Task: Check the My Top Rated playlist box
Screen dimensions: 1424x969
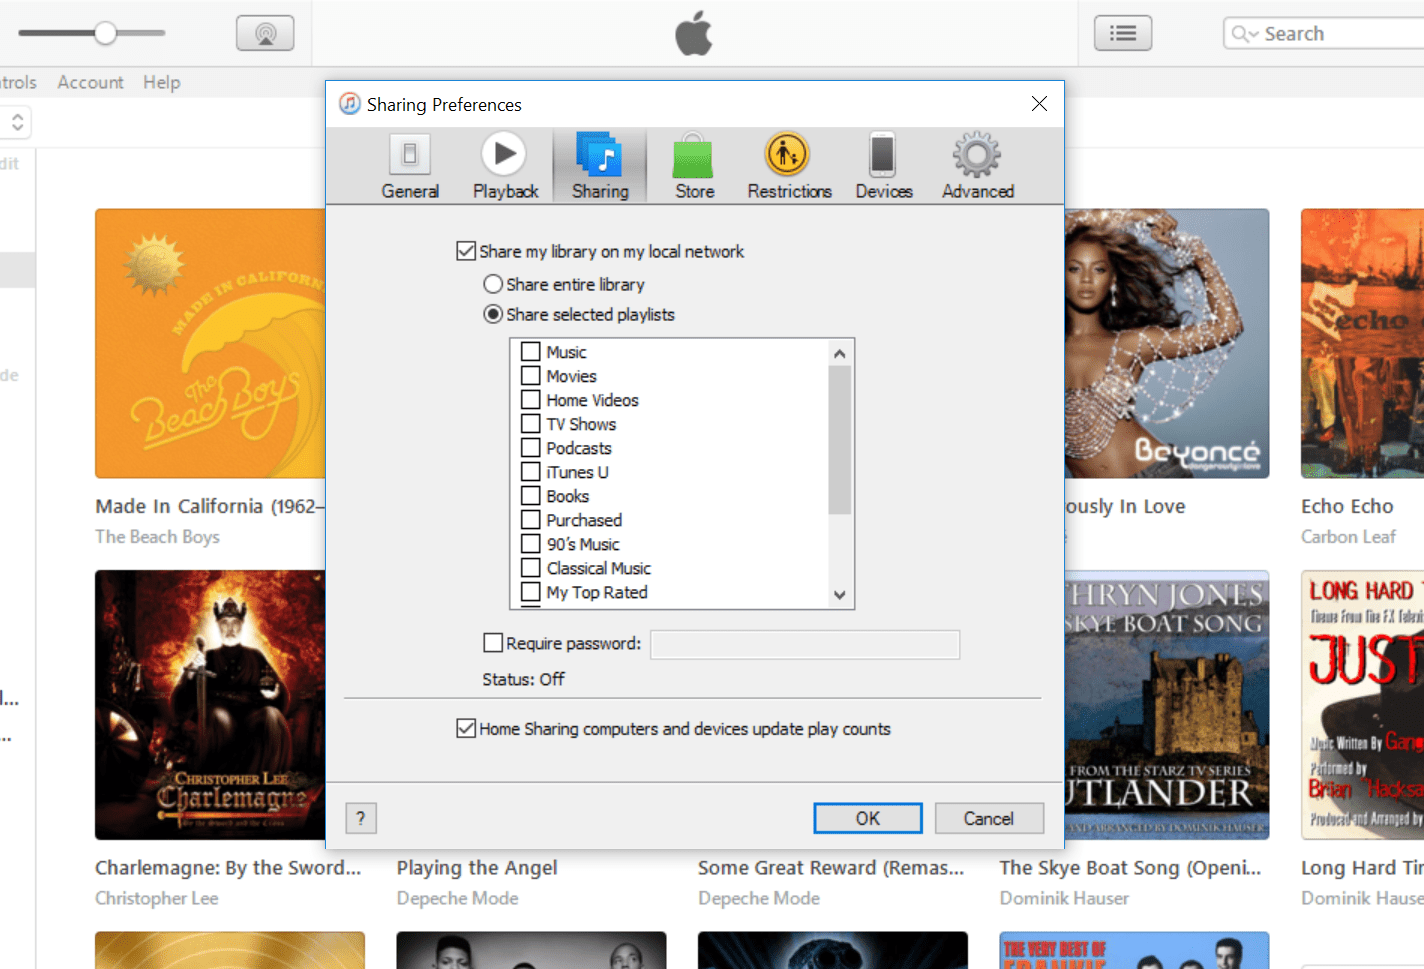Action: click(x=531, y=592)
